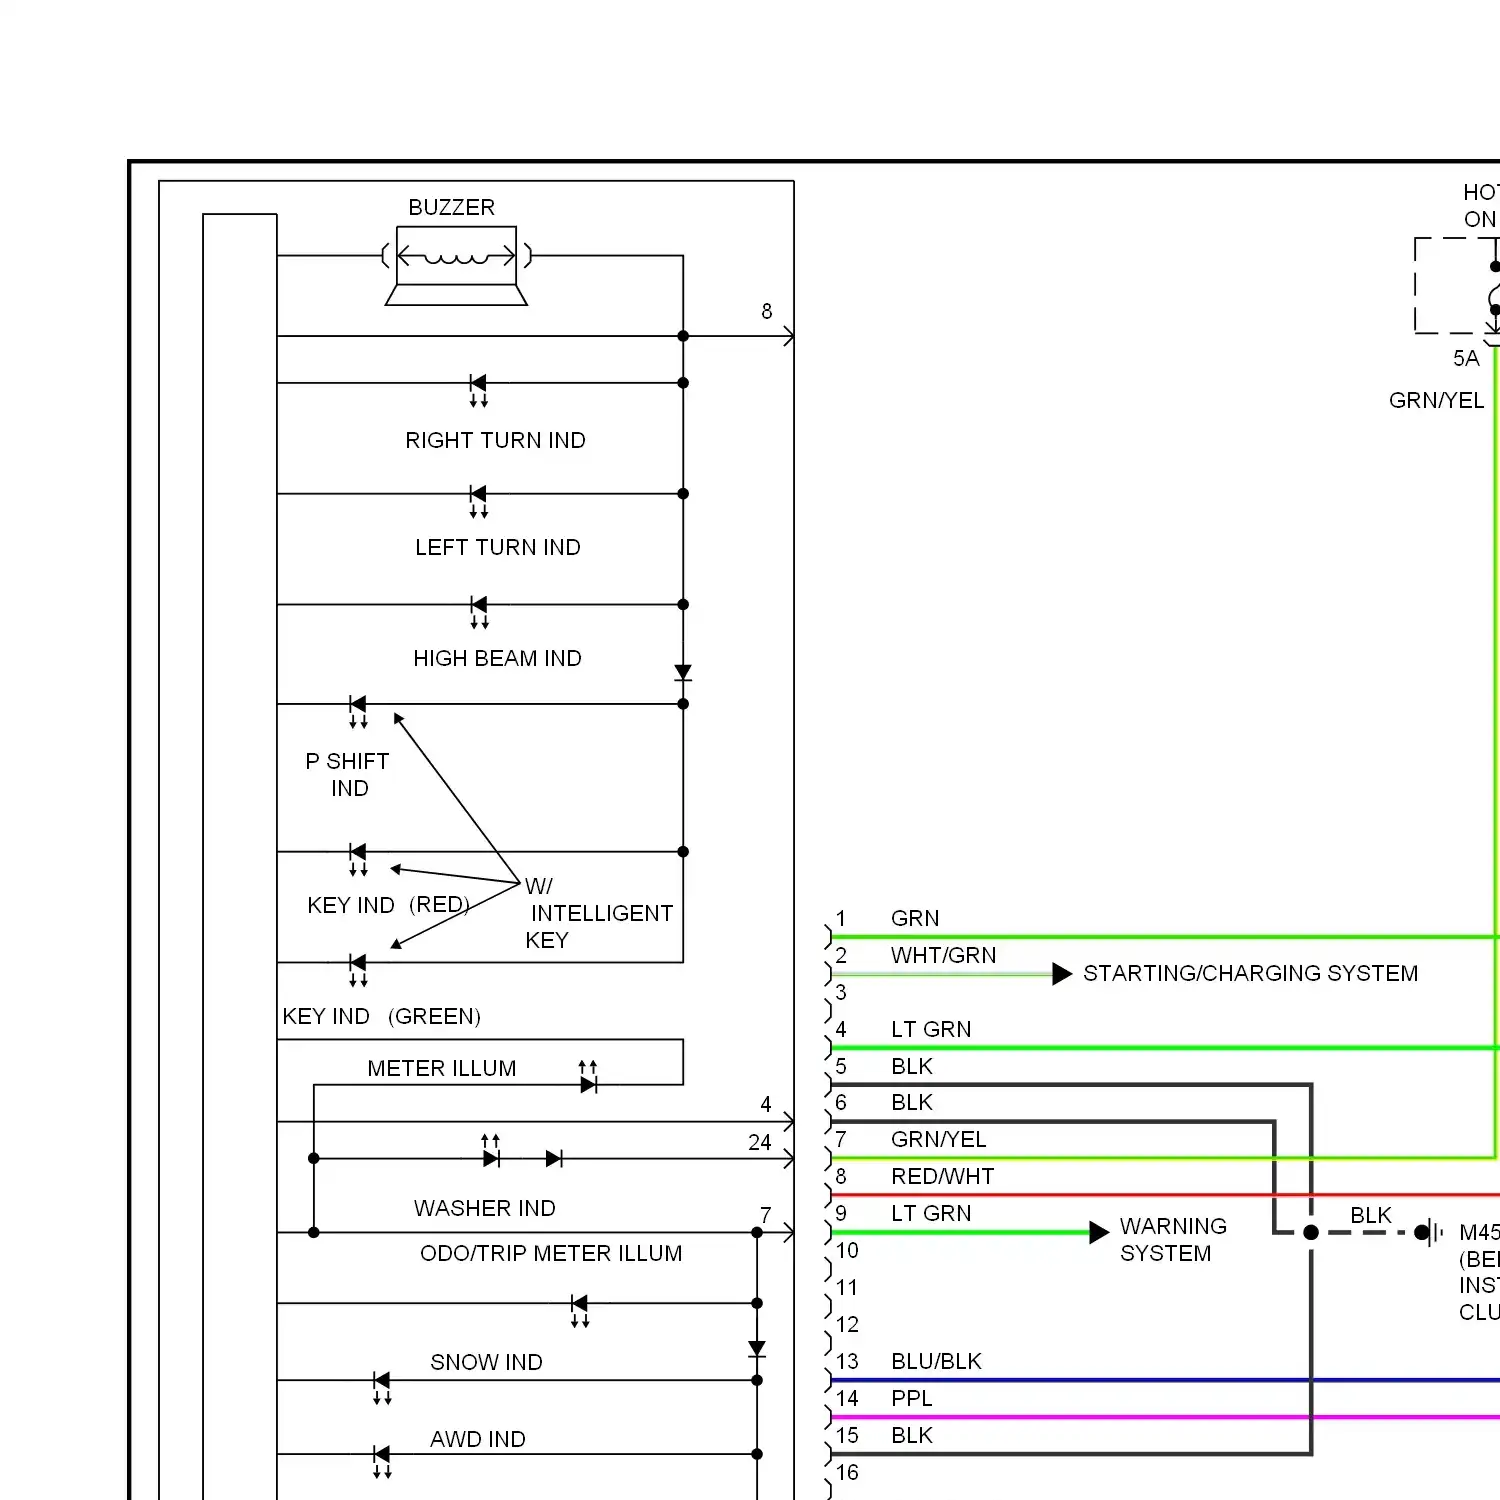Click the ground symbol next to M45
The width and height of the screenshot is (1500, 1500).
pyautogui.click(x=1431, y=1232)
